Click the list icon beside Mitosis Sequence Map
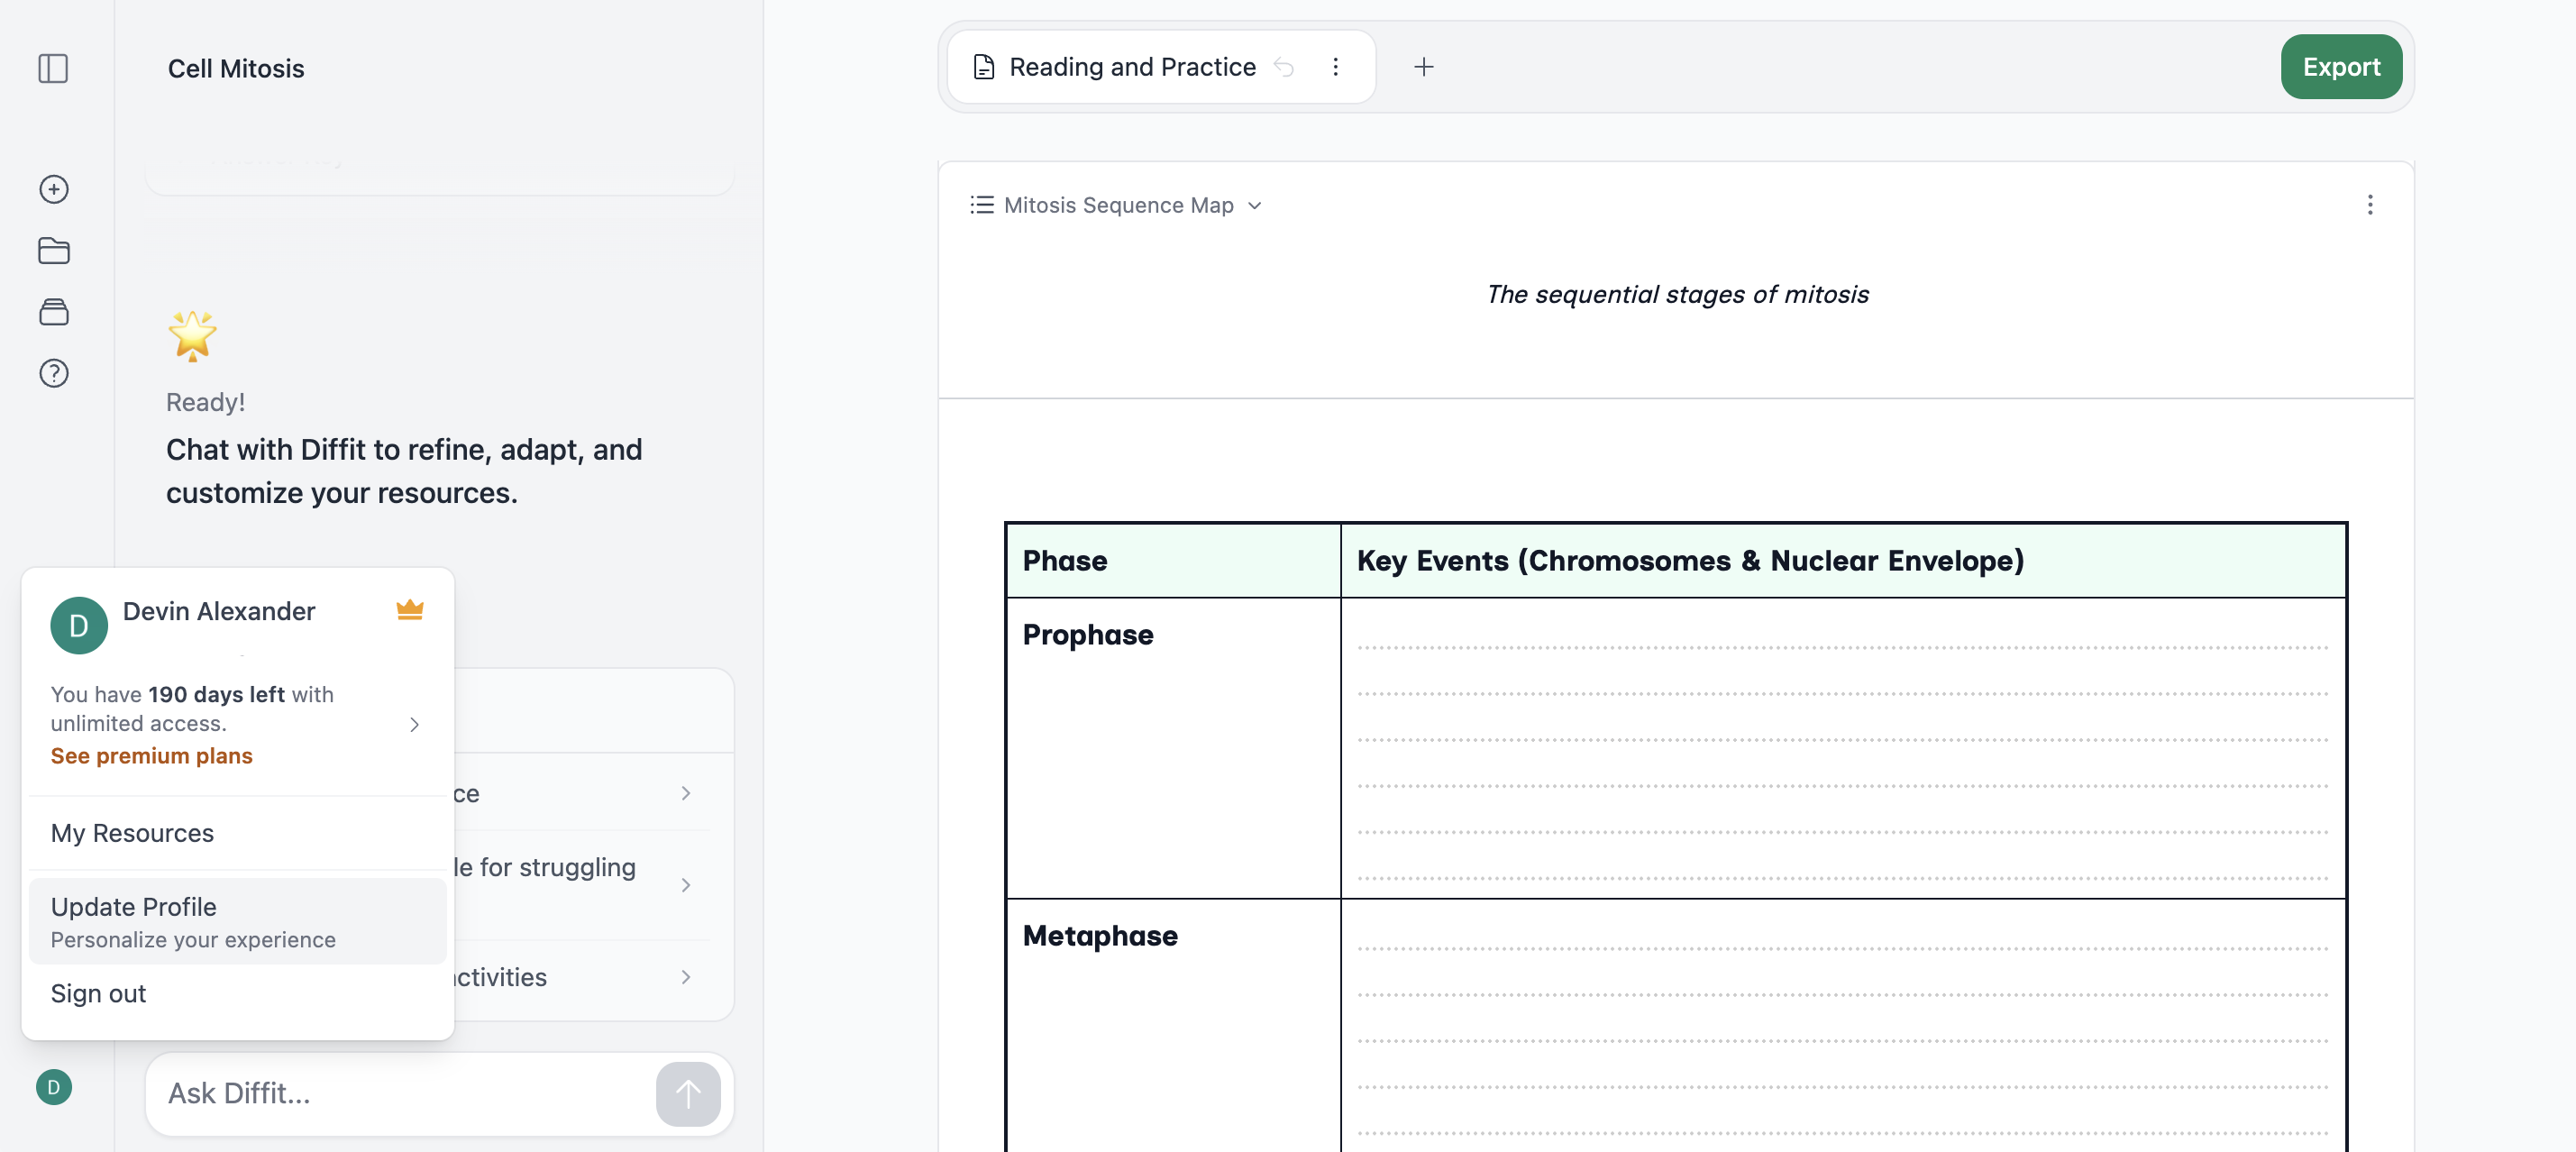The width and height of the screenshot is (2576, 1152). tap(982, 205)
